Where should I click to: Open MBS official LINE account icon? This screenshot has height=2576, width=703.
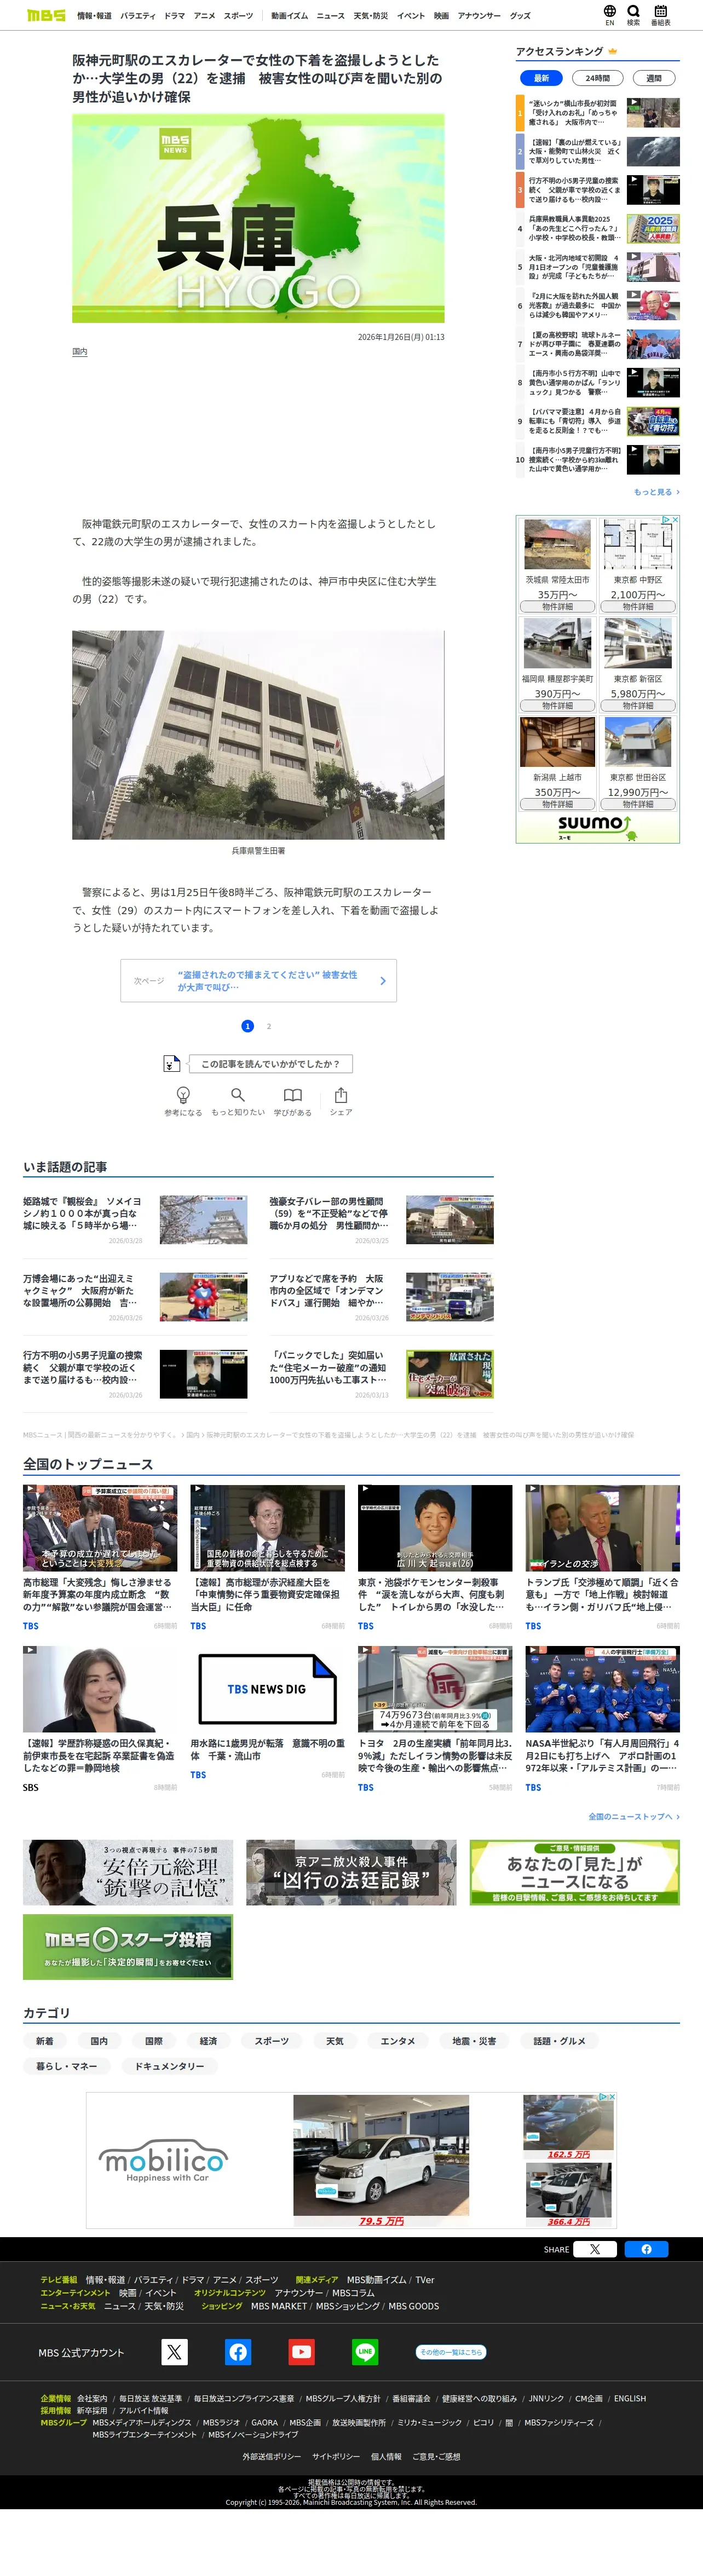365,2352
